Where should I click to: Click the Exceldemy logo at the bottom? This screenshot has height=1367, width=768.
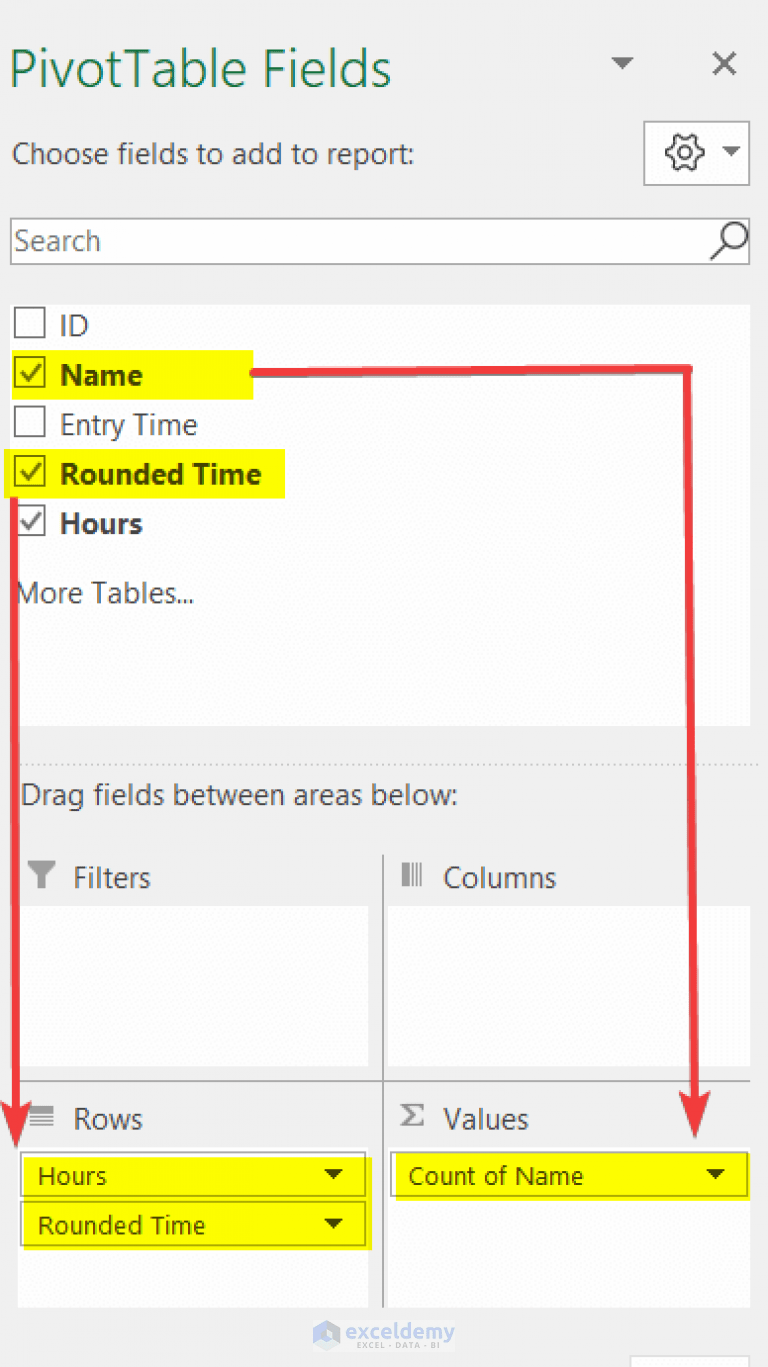click(x=384, y=1334)
